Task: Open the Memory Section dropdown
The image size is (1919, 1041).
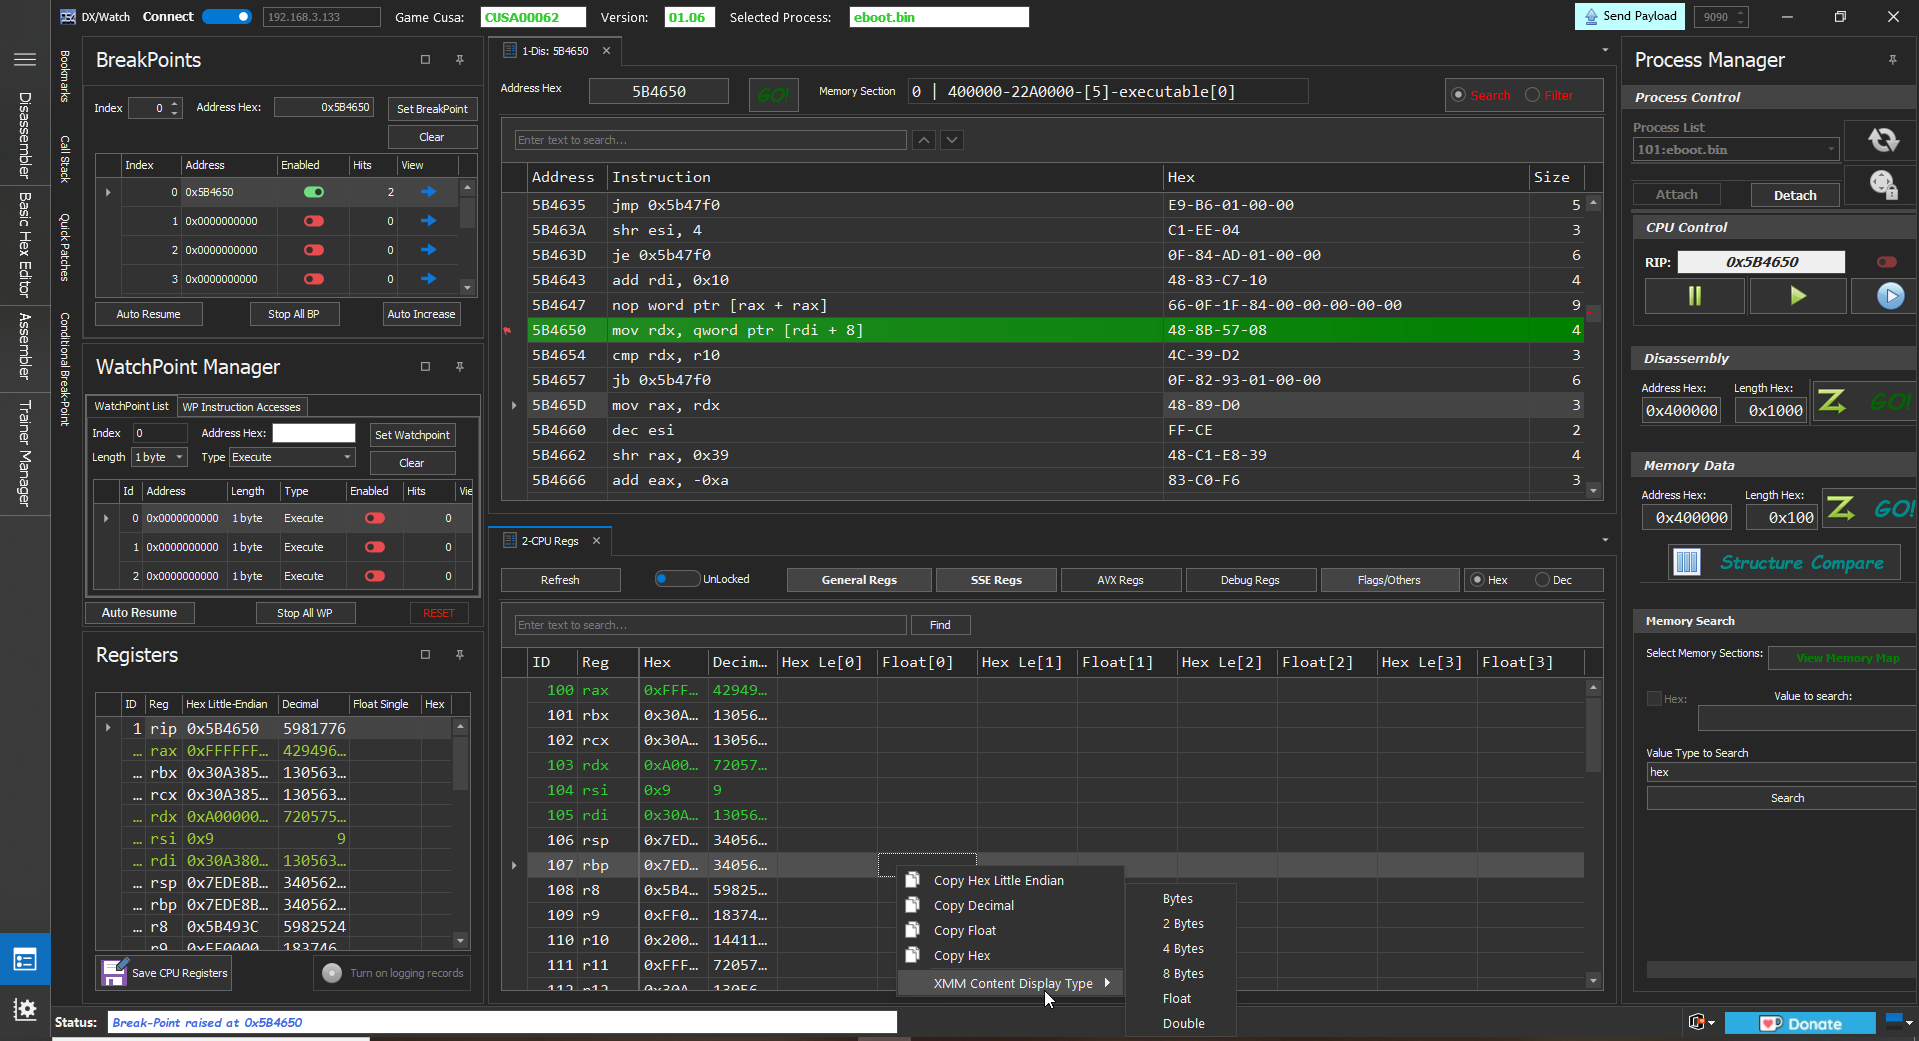Action: tap(1108, 92)
